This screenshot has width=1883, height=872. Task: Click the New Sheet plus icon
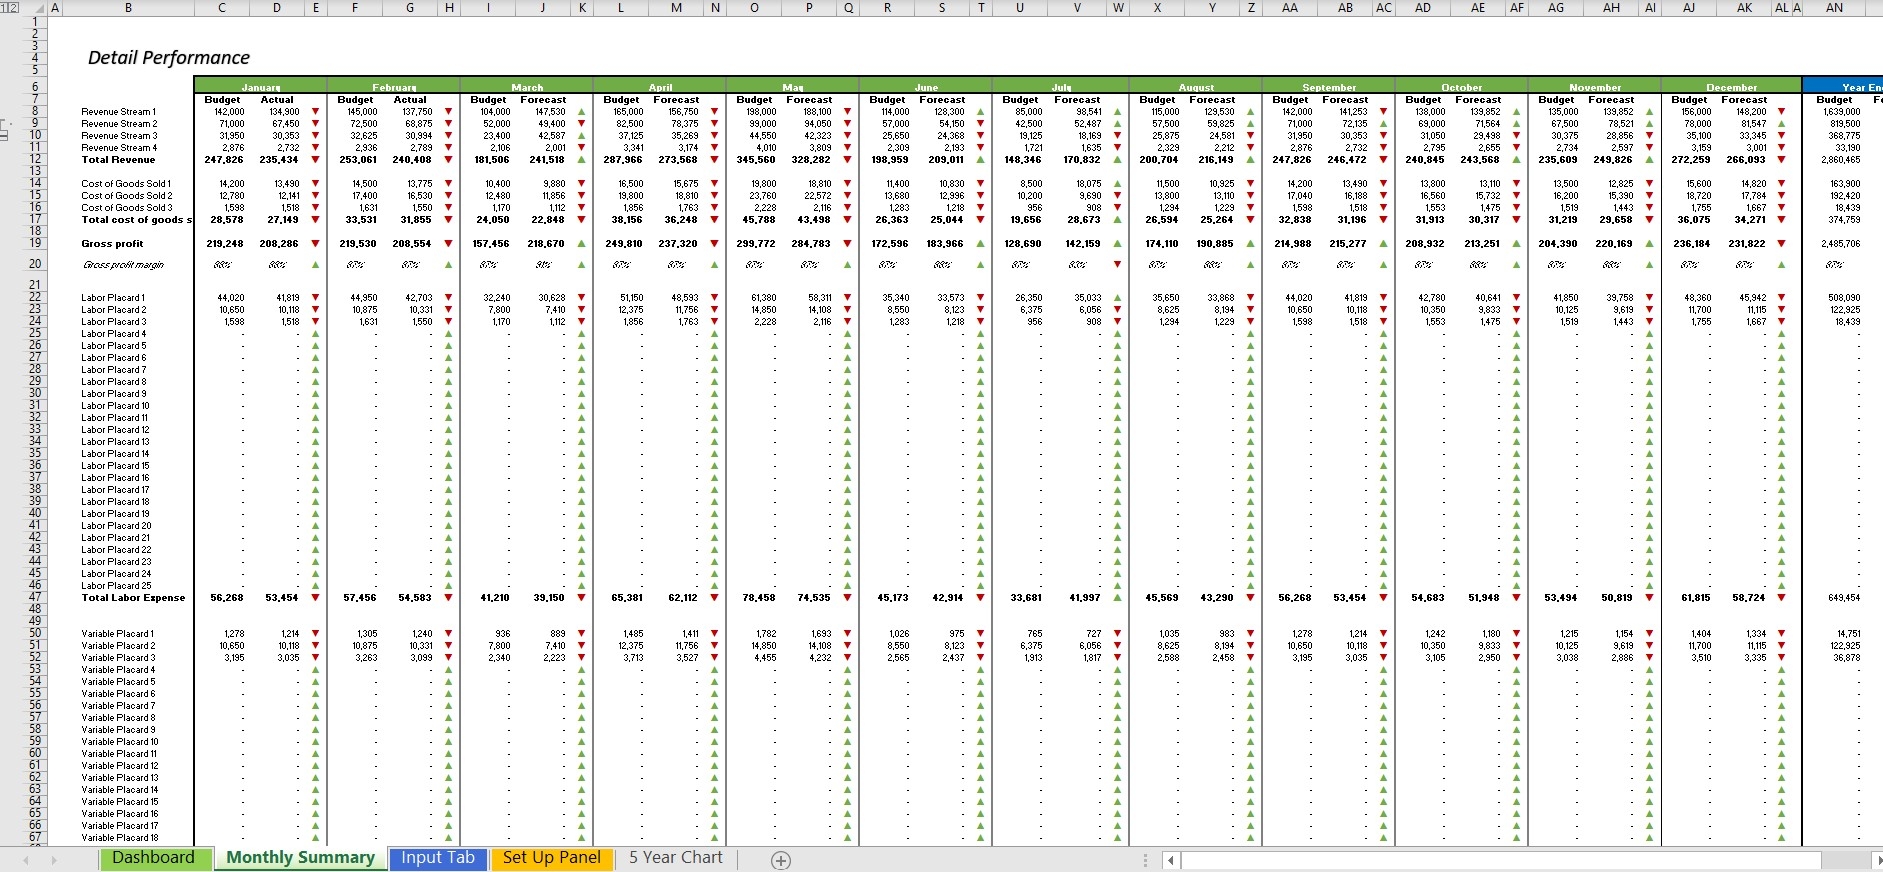[x=781, y=860]
